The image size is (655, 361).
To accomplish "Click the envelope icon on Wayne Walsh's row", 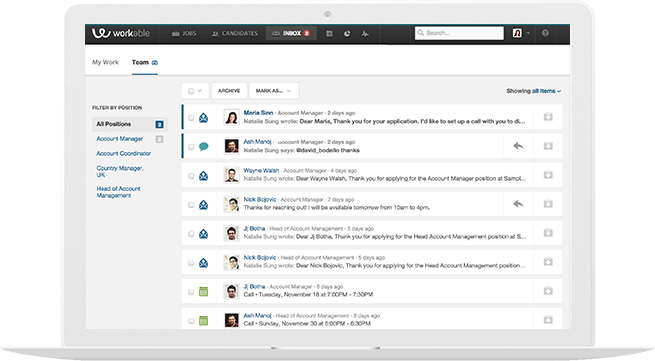I will [203, 176].
